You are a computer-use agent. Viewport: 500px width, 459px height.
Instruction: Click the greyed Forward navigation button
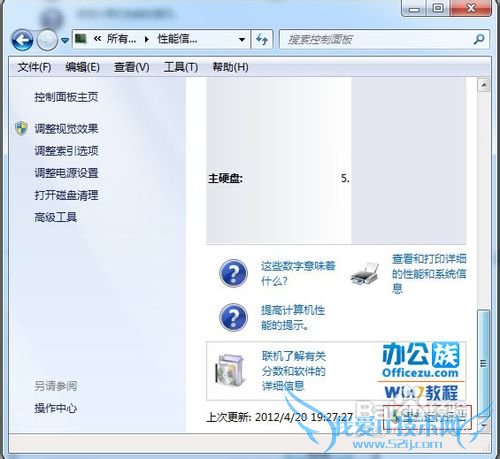(47, 40)
